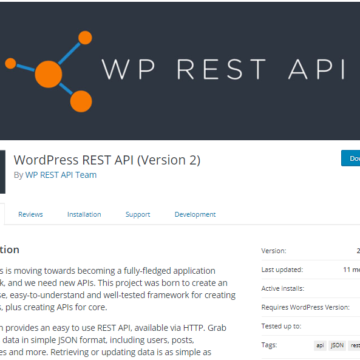Switch to the Development tab
This screenshot has width=360, height=360.
[195, 214]
